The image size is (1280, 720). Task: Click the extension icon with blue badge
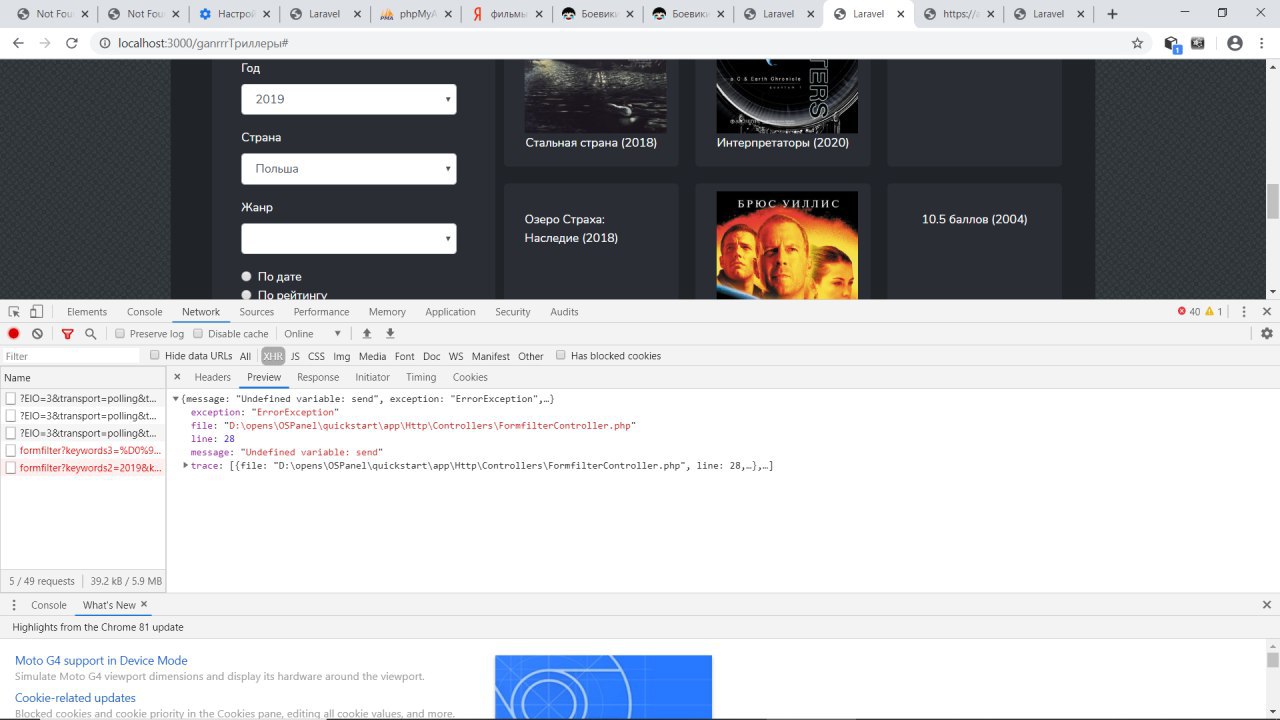(1172, 44)
